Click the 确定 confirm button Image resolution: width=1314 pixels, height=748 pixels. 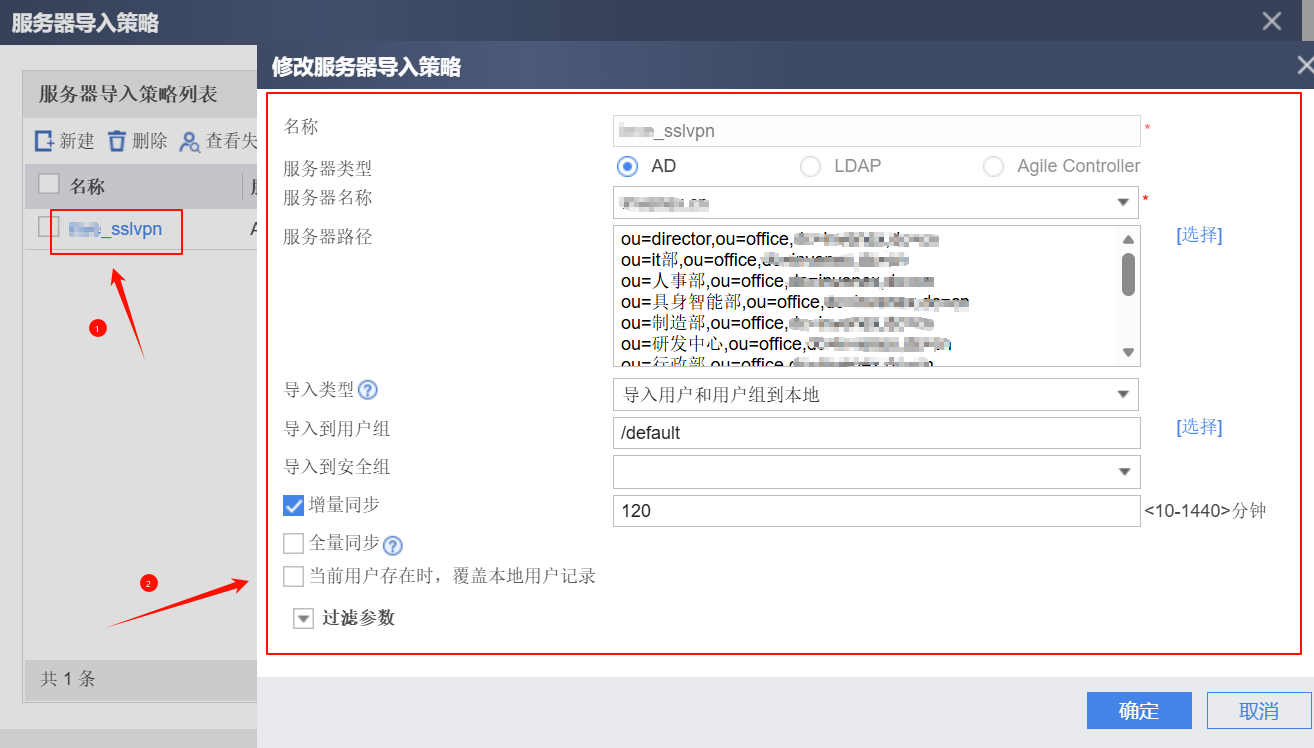(x=1139, y=711)
